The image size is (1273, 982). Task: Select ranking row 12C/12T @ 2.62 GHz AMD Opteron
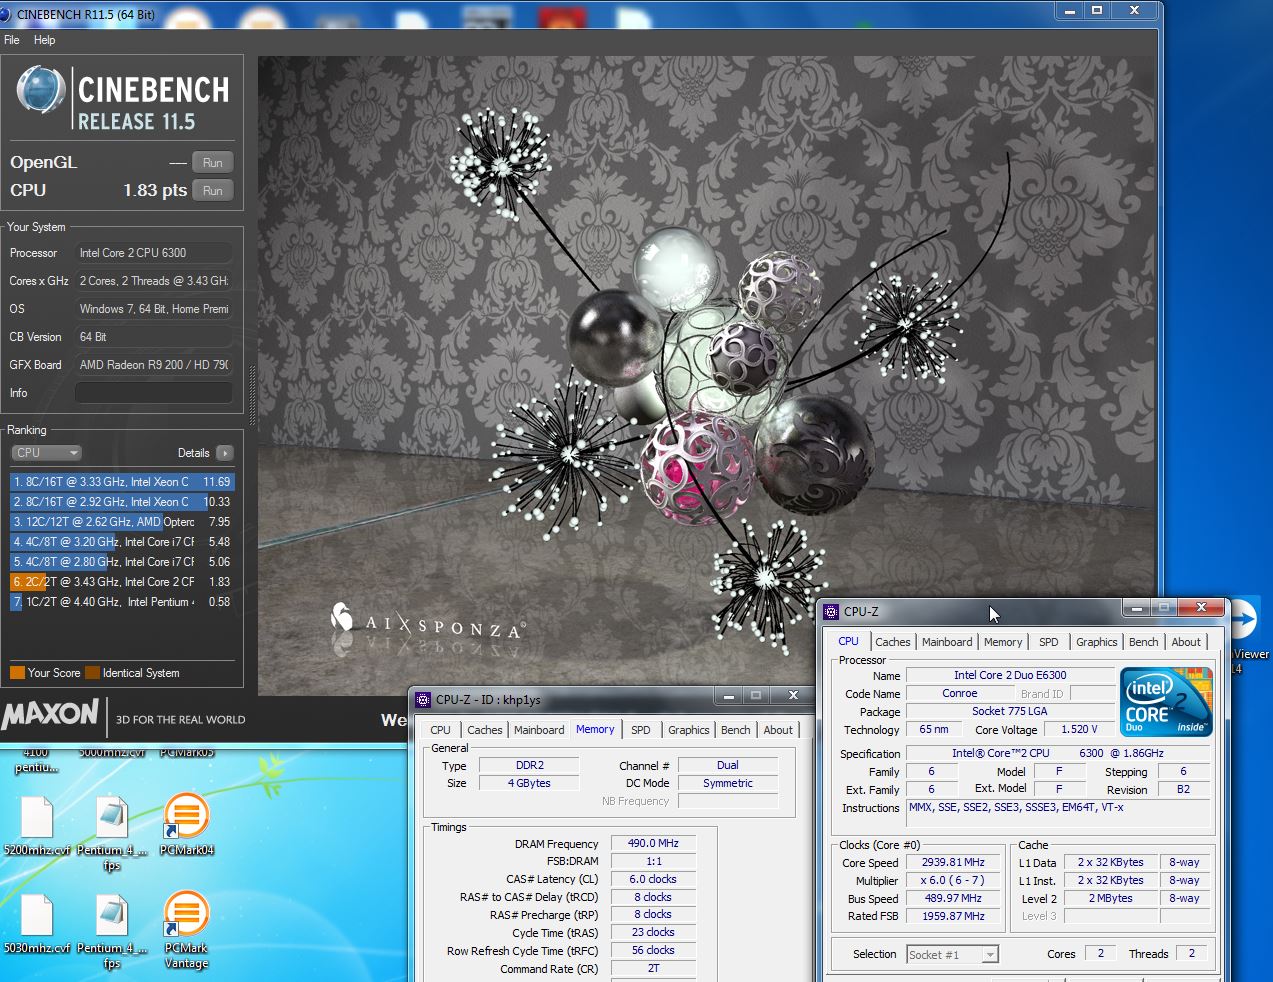pos(122,522)
